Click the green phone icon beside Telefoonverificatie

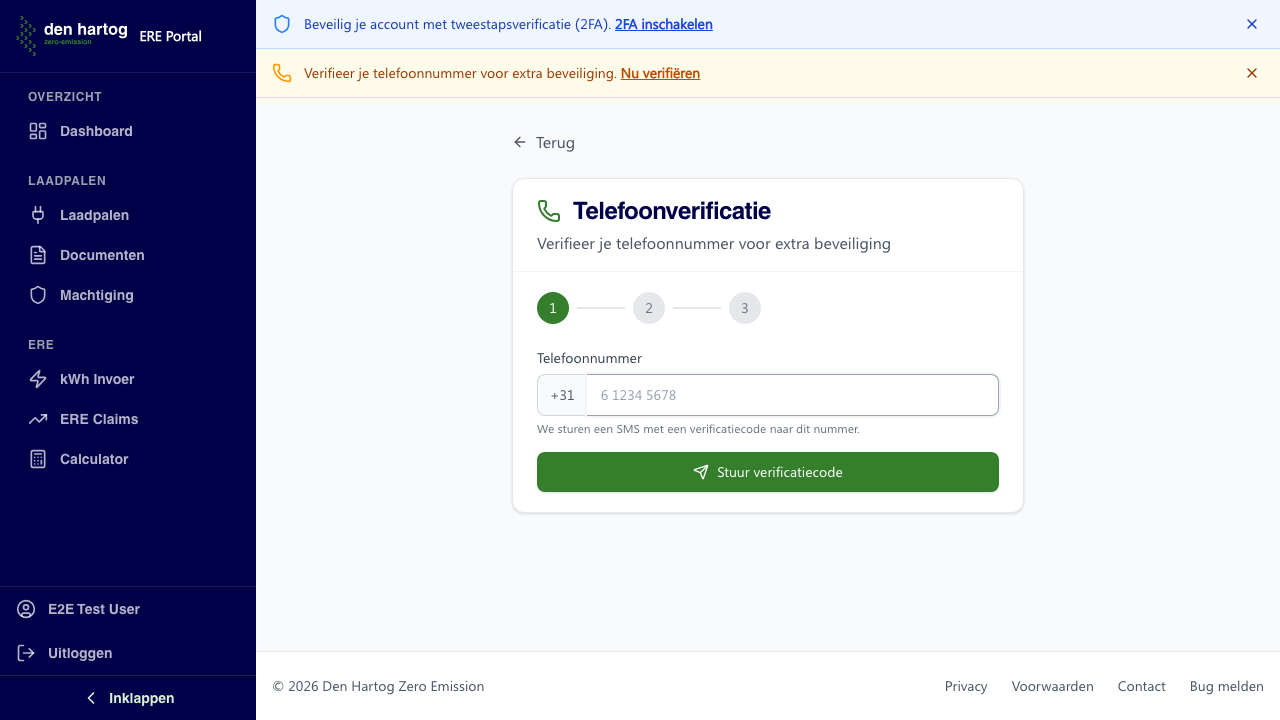pyautogui.click(x=549, y=211)
